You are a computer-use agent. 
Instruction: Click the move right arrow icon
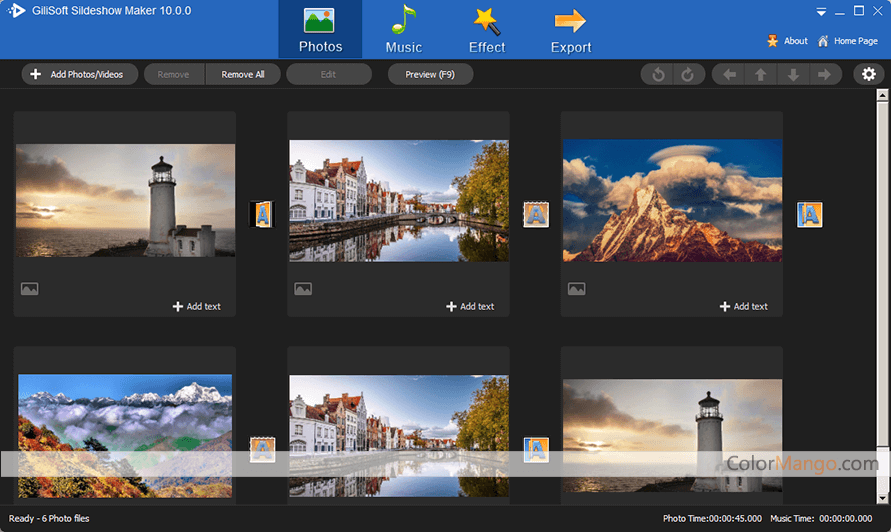pyautogui.click(x=824, y=75)
